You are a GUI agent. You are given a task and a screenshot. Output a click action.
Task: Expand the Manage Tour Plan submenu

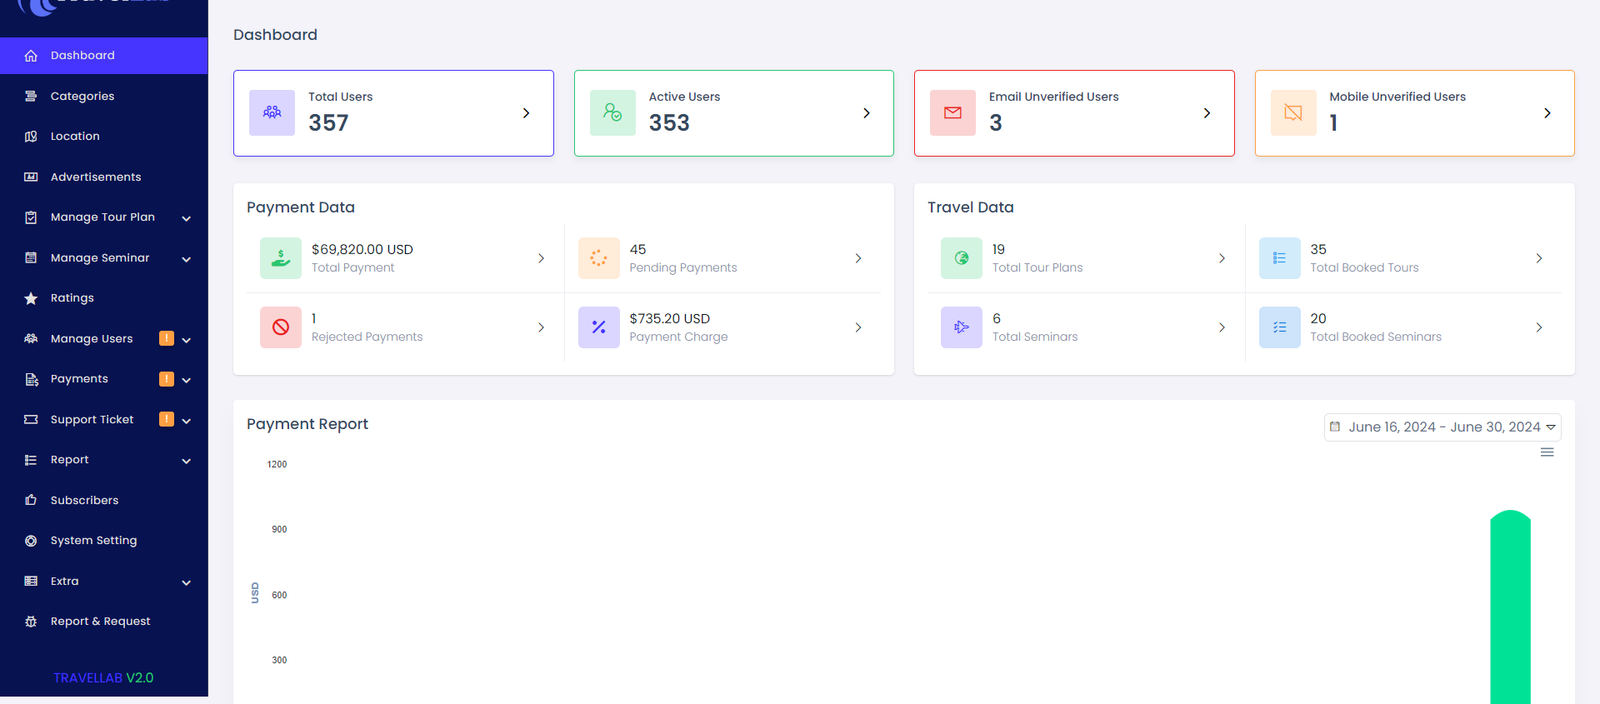(x=186, y=218)
